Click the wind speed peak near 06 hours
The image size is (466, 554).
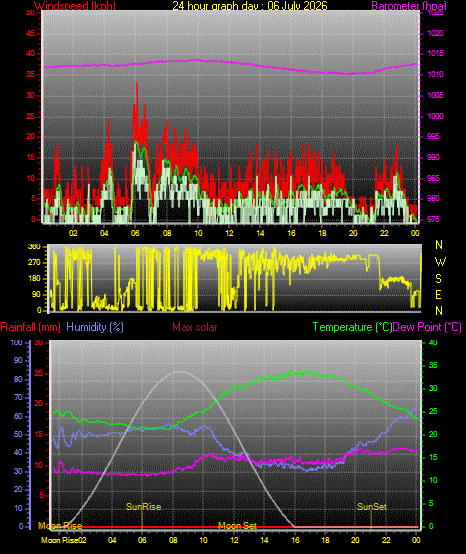point(137,83)
